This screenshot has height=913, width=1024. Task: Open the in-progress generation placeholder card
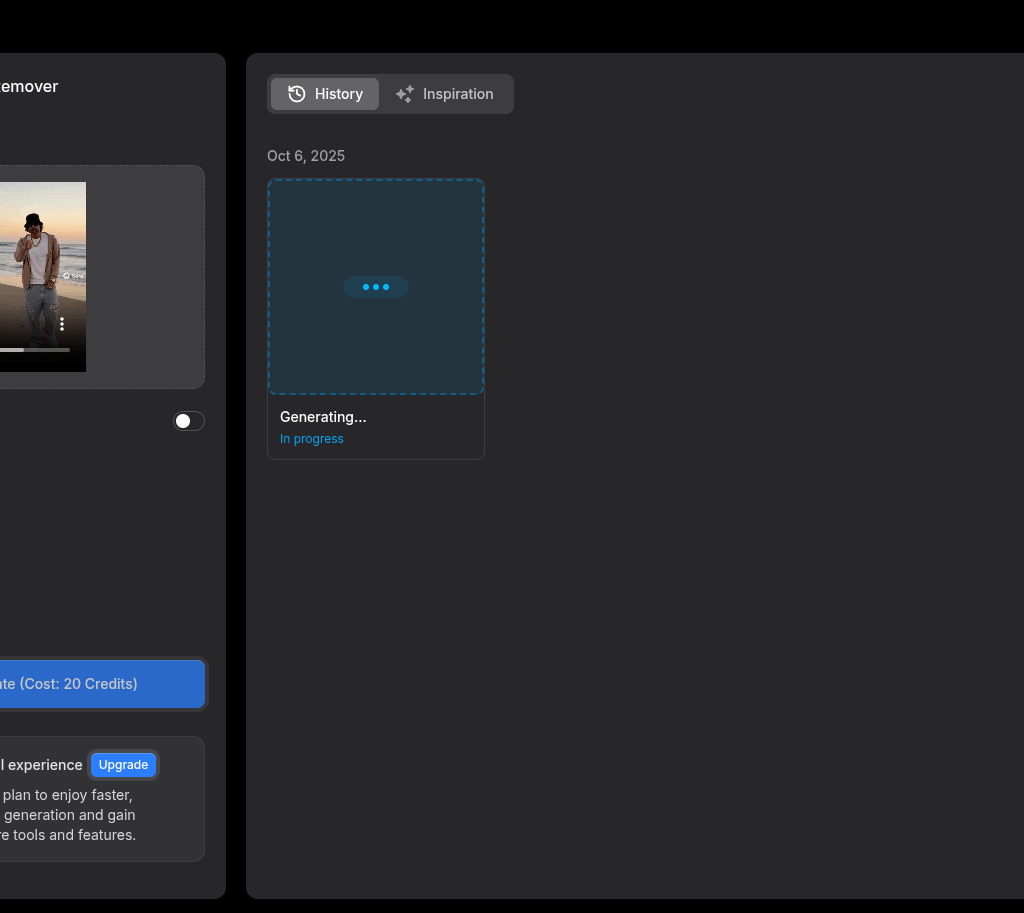[376, 240]
